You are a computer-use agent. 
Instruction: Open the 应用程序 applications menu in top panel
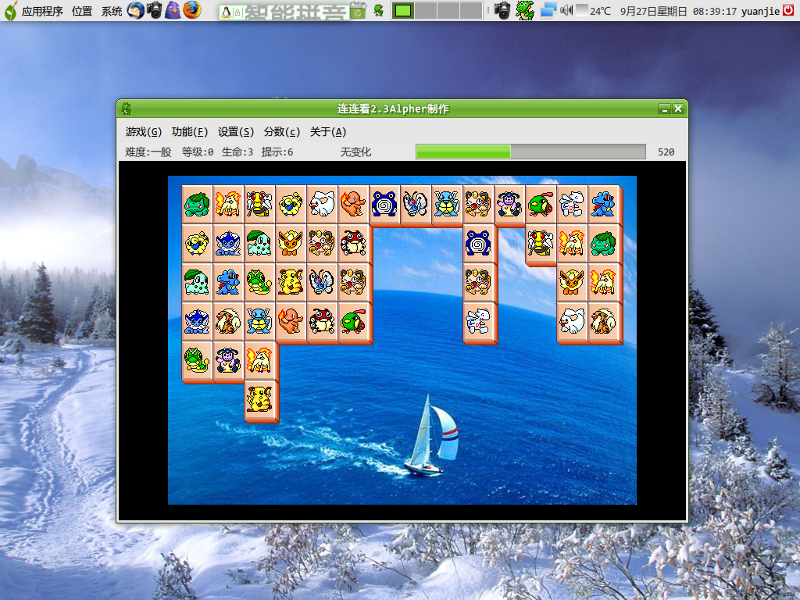[42, 11]
